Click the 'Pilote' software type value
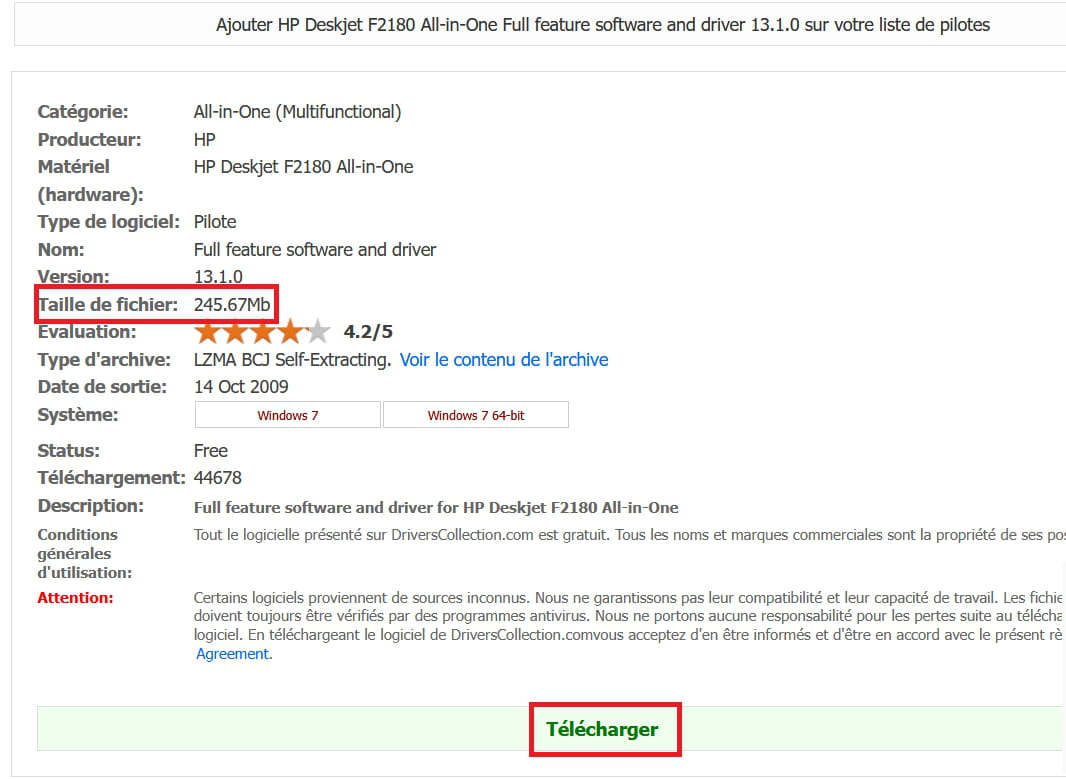 215,222
